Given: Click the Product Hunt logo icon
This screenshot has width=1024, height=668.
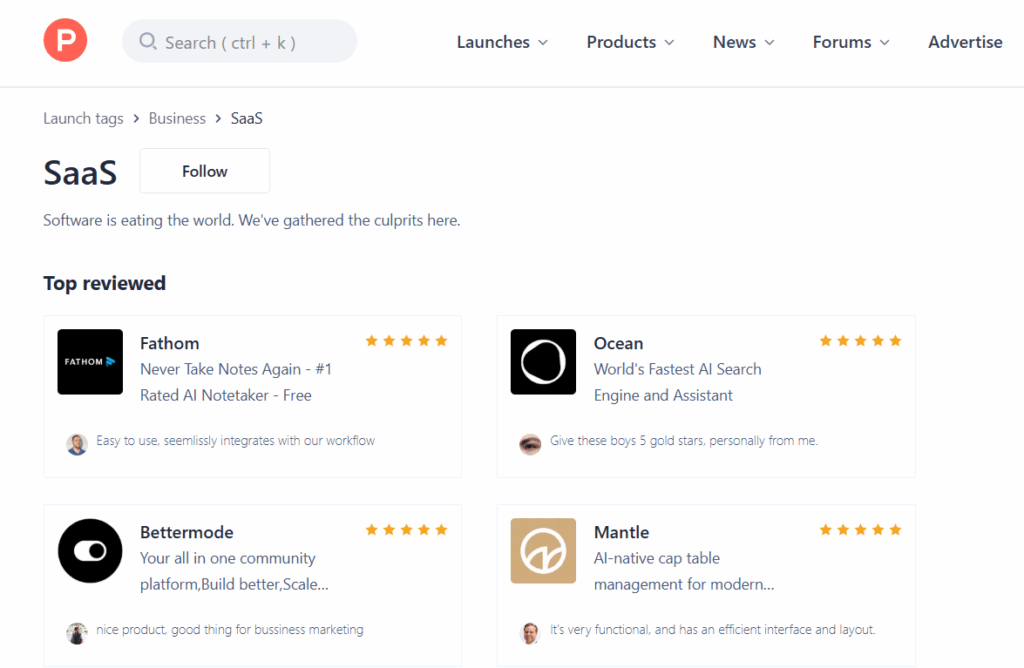Looking at the screenshot, I should (x=65, y=41).
